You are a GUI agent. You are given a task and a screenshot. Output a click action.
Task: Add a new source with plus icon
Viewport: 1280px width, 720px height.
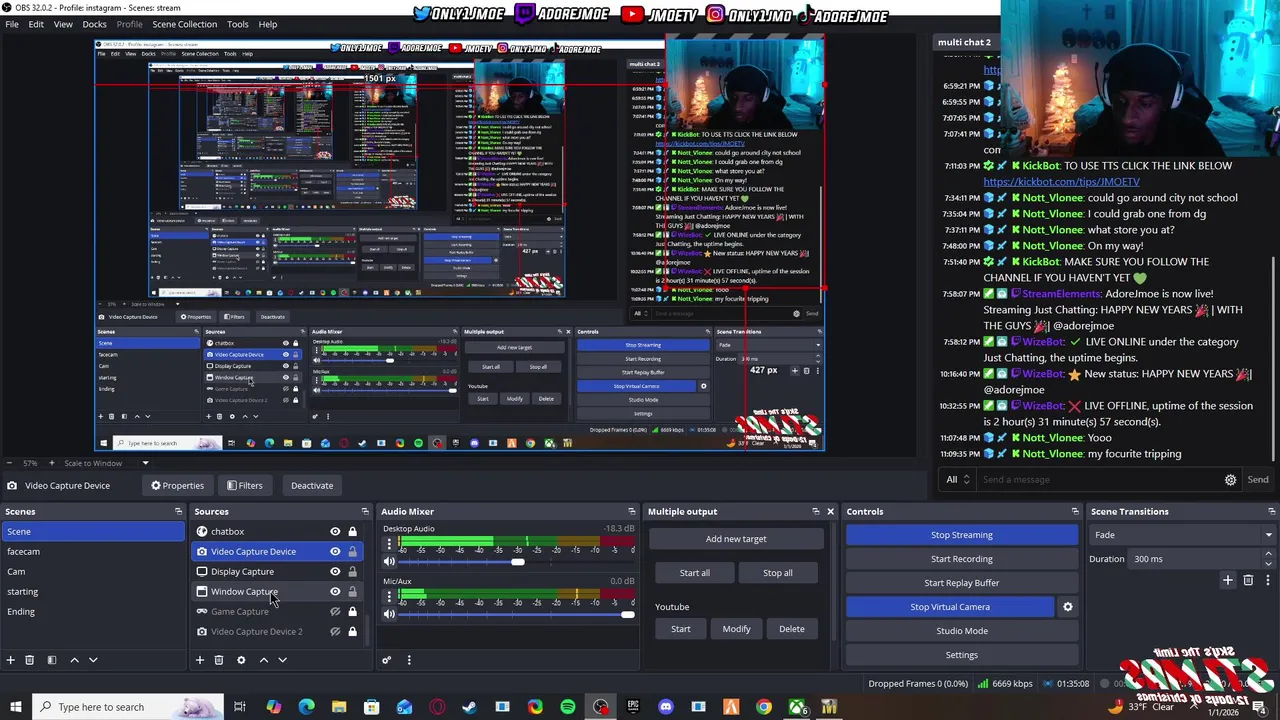pos(199,660)
